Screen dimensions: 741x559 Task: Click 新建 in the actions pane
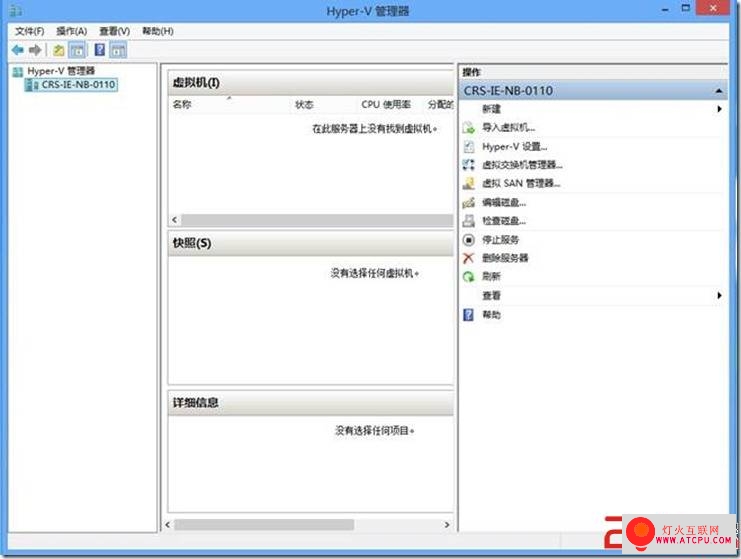pyautogui.click(x=491, y=109)
